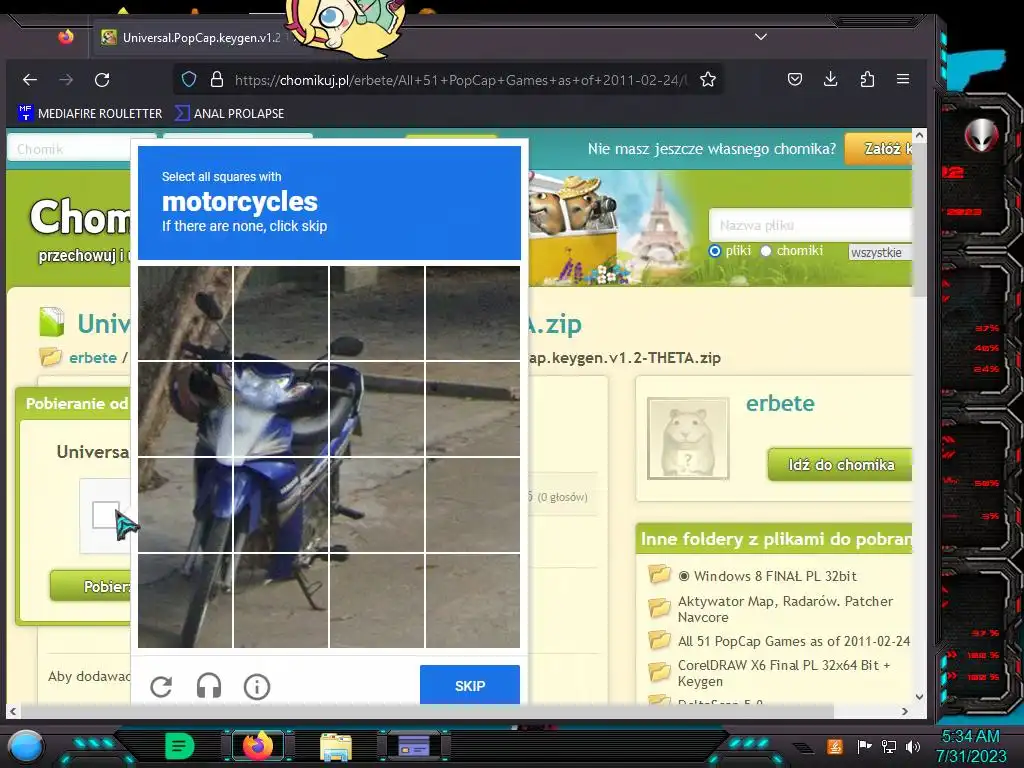The height and width of the screenshot is (768, 1024).
Task: Click the horizontal page scrollbar thumb
Action: coord(428,711)
